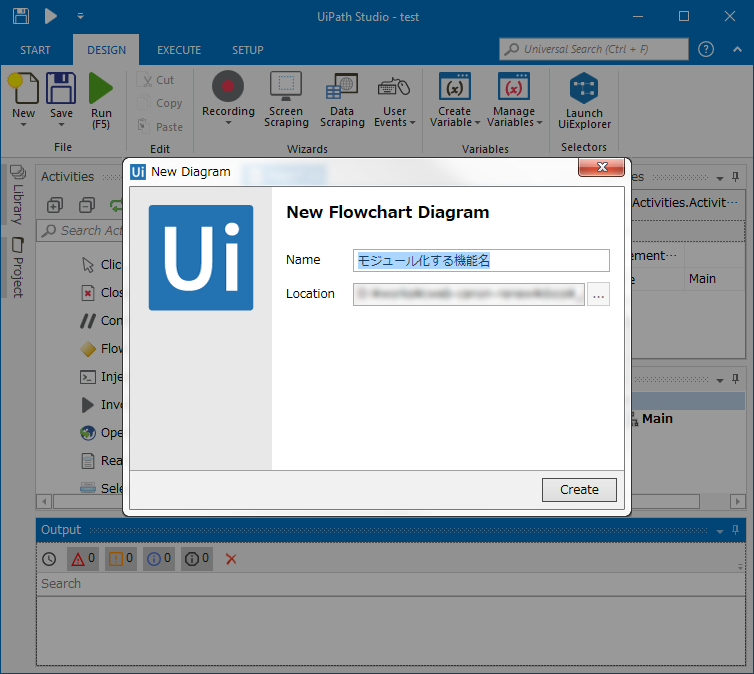Click the Collapse All icon in Activities panel
The width and height of the screenshot is (754, 674).
[x=87, y=205]
